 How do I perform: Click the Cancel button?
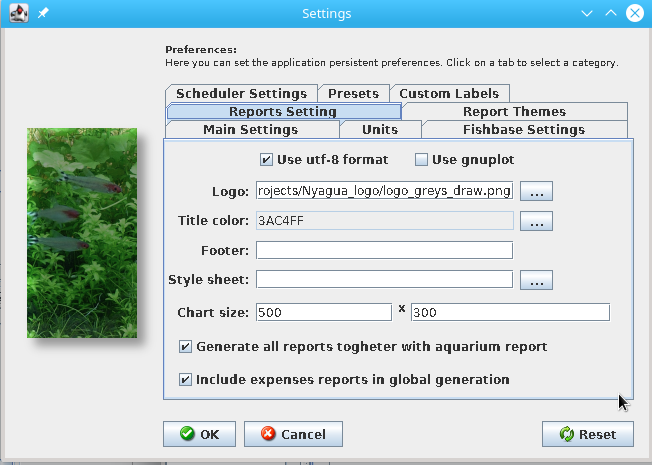click(x=293, y=434)
